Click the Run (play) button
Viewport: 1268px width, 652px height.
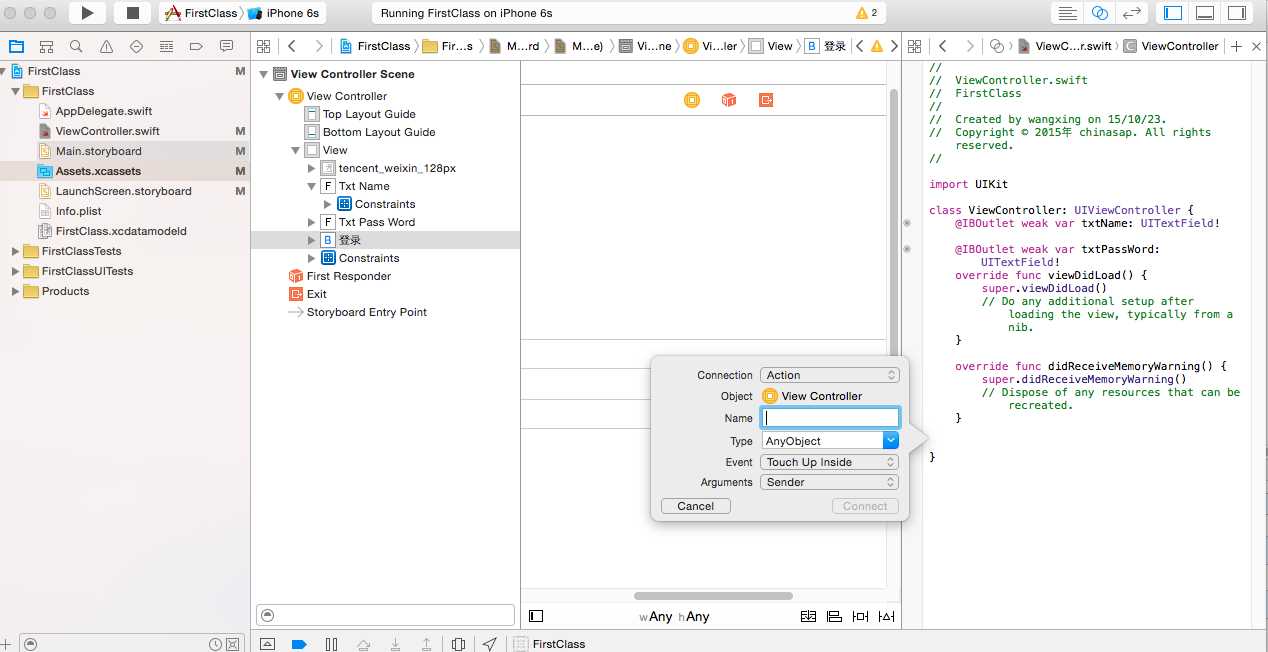88,13
